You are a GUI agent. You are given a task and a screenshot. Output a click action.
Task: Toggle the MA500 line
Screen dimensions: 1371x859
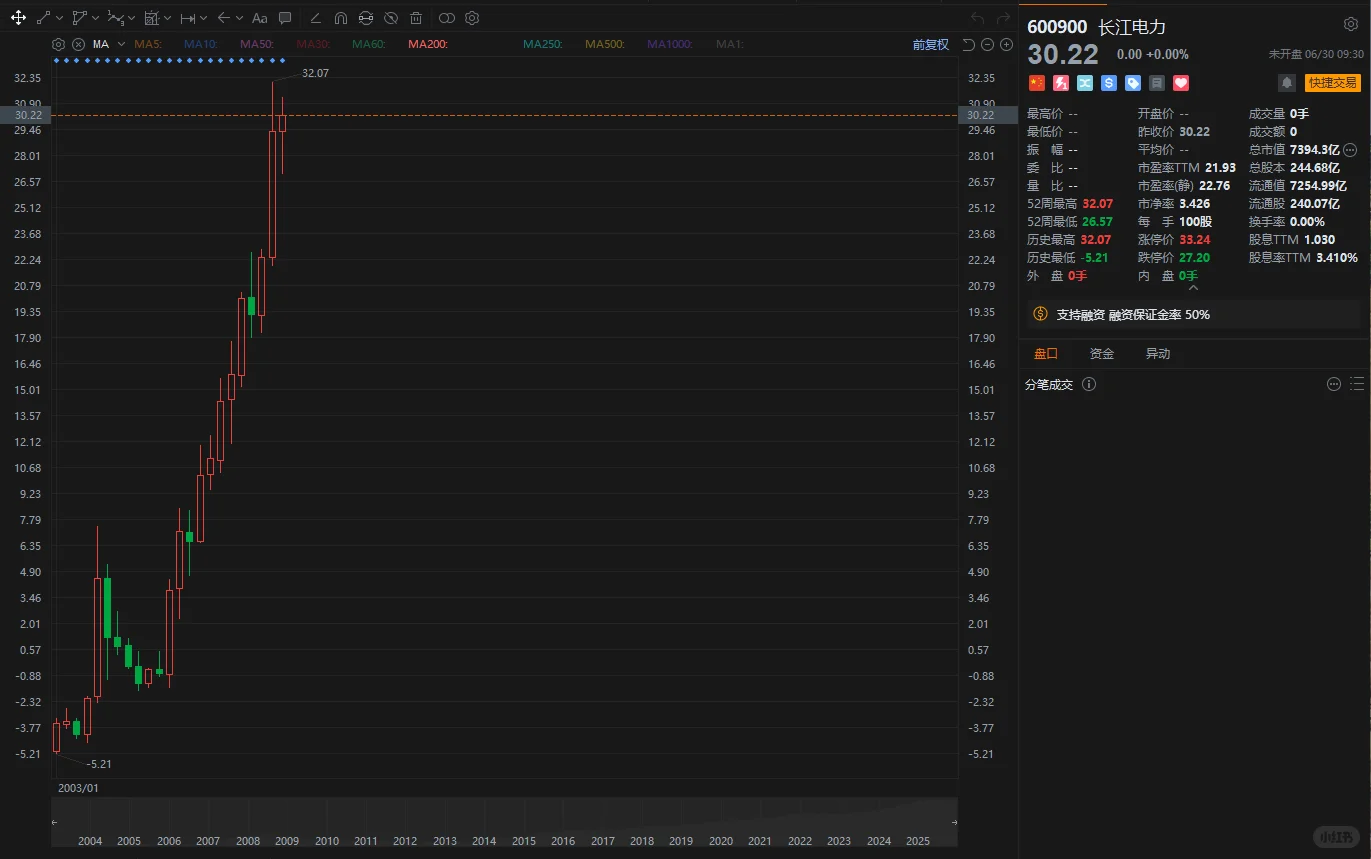pyautogui.click(x=605, y=44)
